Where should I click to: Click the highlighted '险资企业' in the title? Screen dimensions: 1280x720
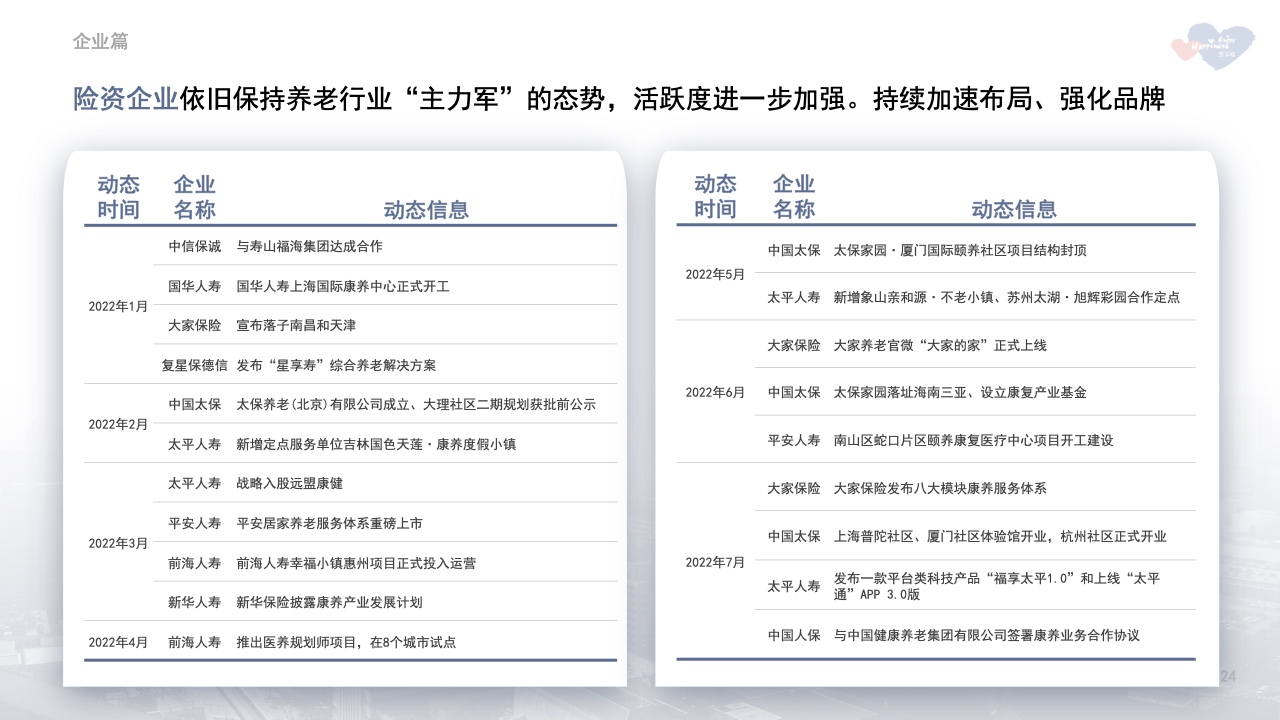[126, 99]
